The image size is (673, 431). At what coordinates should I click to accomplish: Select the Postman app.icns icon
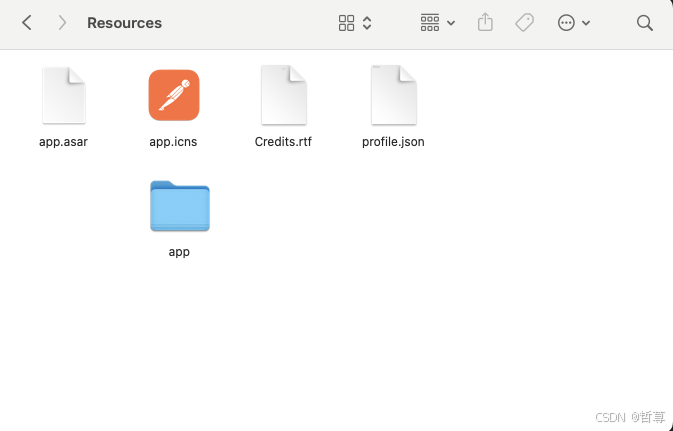click(174, 95)
